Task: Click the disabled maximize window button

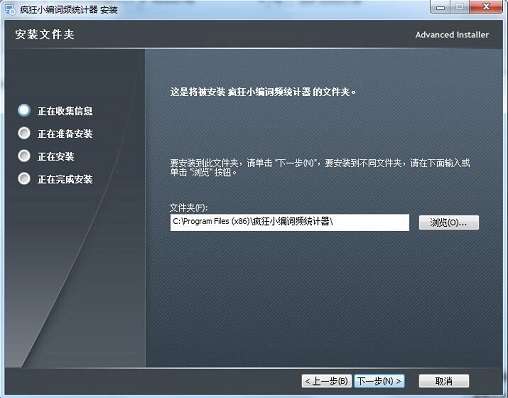Action: 460,7
